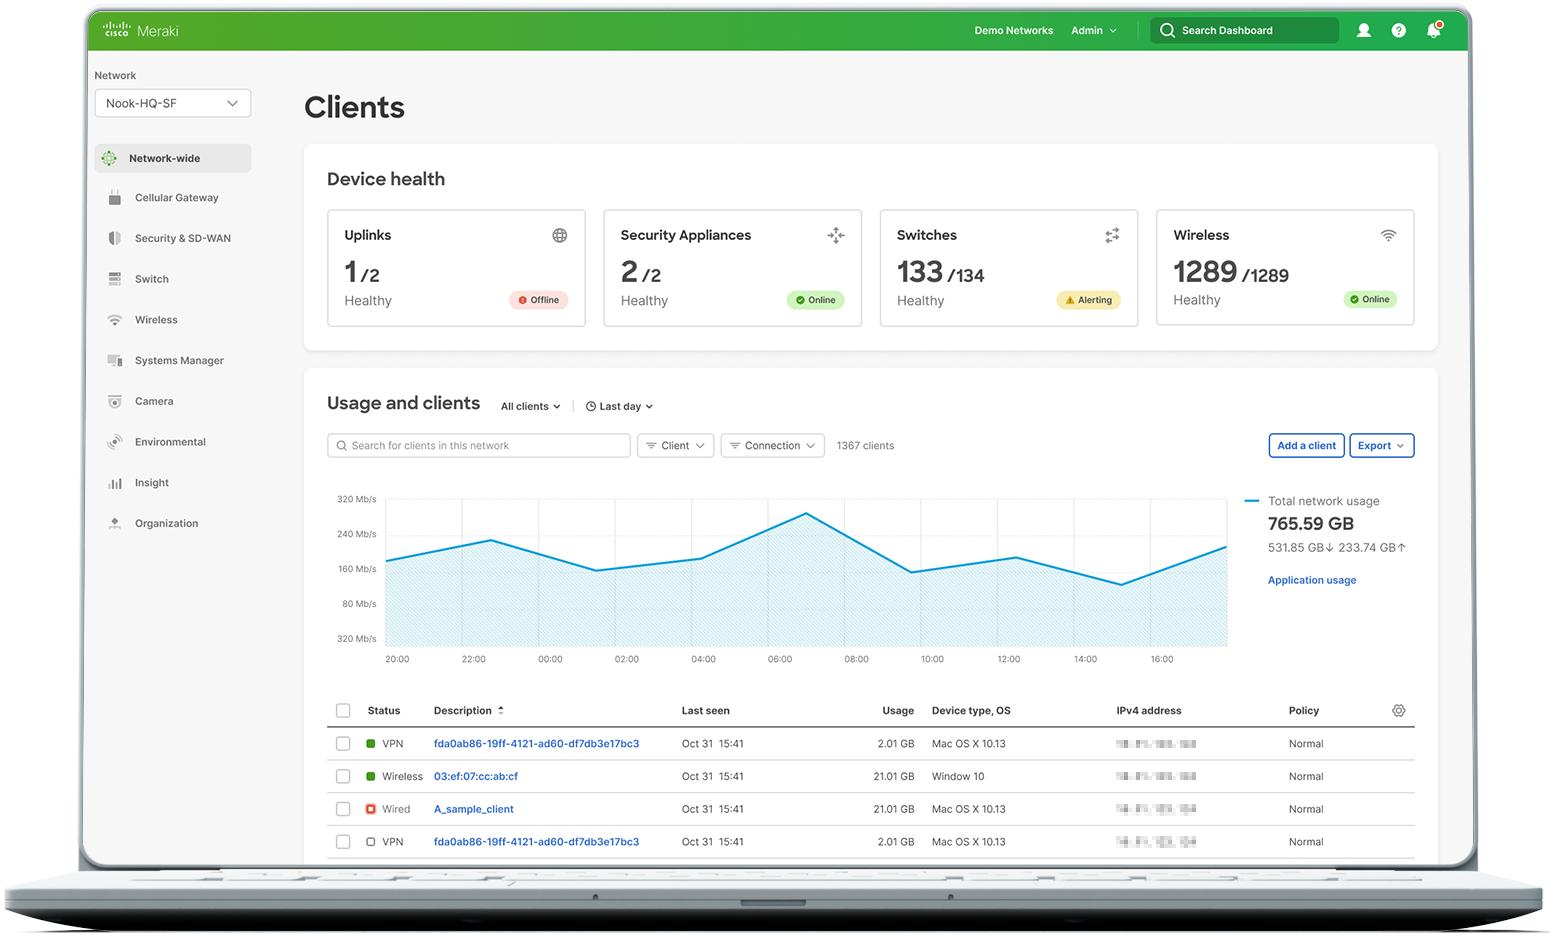Open the Last day time range dropdown
Viewport: 1550px width, 936px height.
pos(619,406)
